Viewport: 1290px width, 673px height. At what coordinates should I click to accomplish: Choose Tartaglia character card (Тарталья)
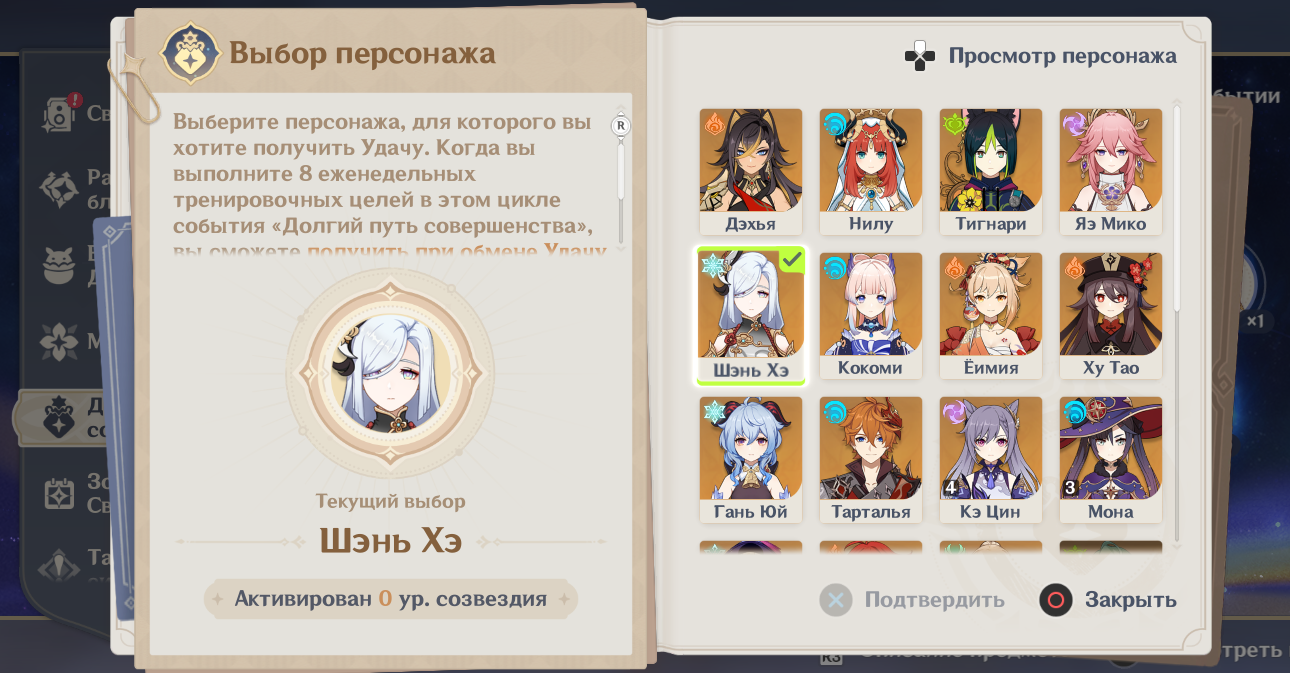(871, 460)
